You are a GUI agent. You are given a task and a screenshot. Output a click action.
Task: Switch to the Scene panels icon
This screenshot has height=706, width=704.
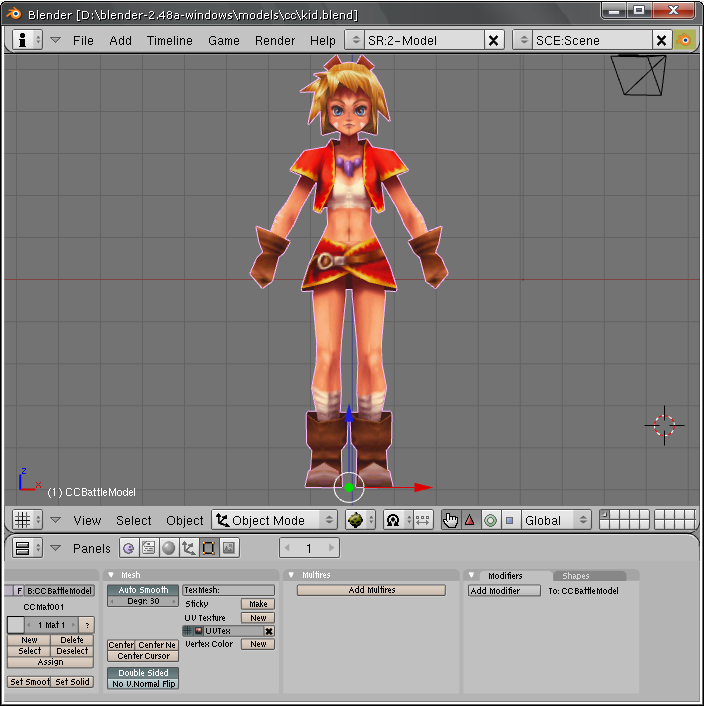(229, 548)
